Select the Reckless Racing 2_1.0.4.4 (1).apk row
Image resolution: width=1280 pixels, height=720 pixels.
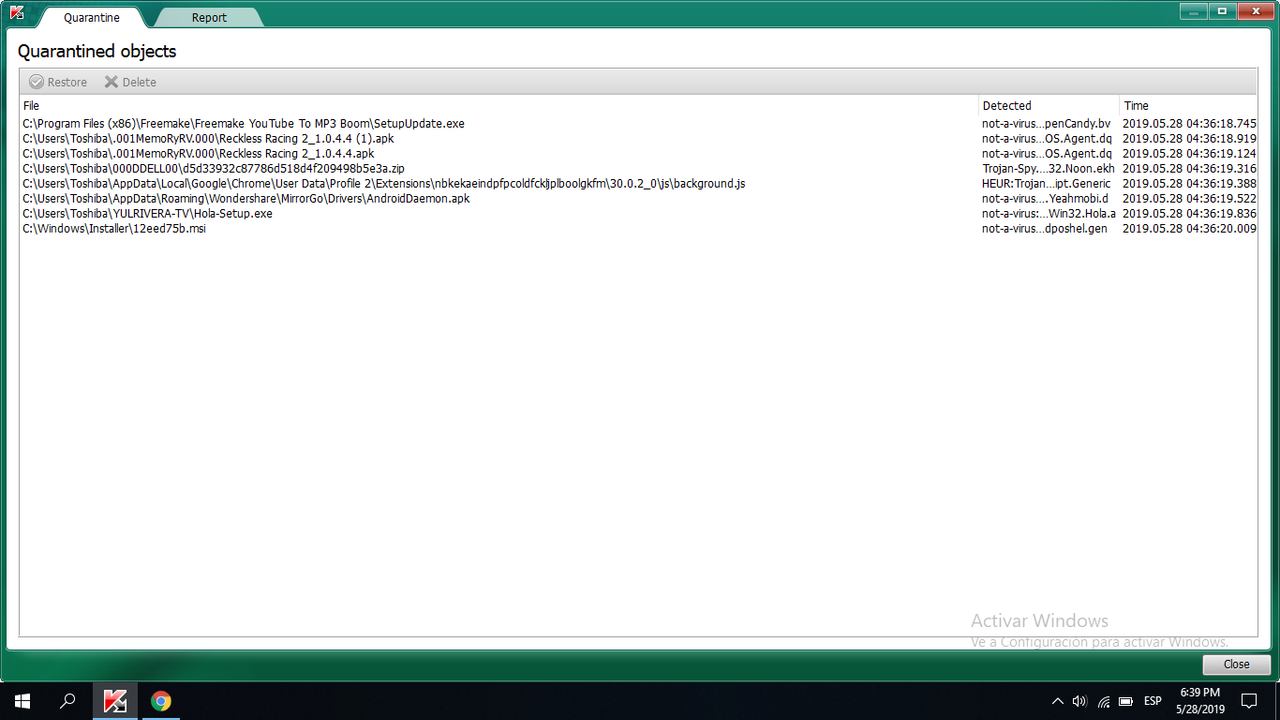[639, 139]
